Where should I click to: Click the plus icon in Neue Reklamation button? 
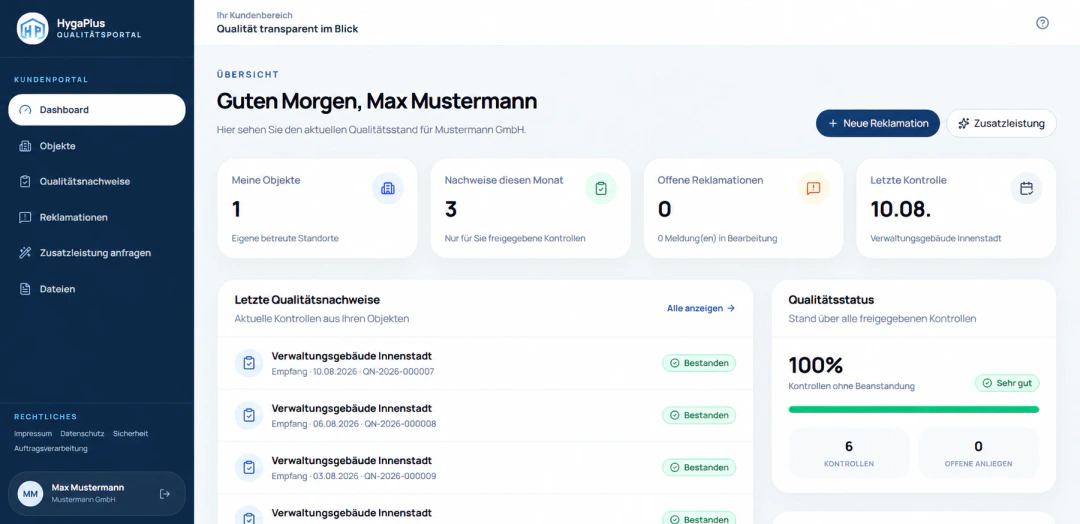(x=833, y=123)
